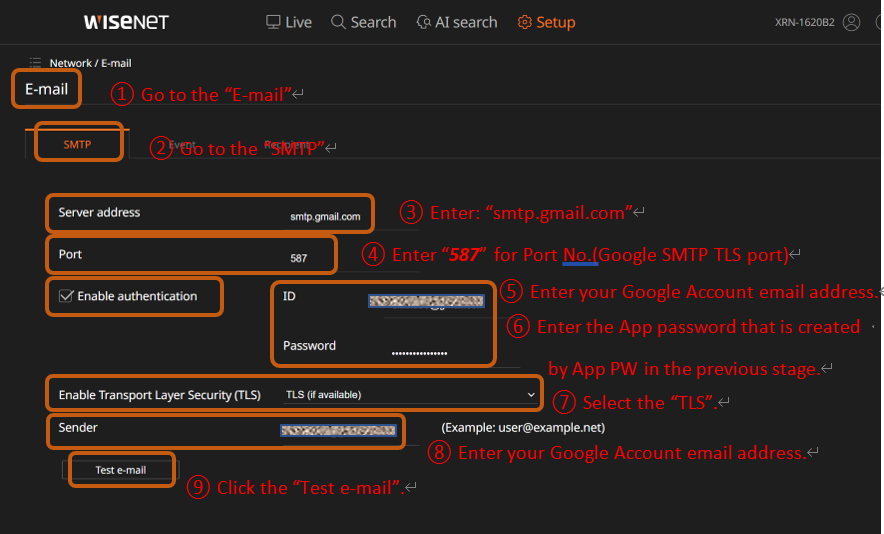Click the Test e-mail button
Screen dimensions: 884x534
tap(120, 470)
